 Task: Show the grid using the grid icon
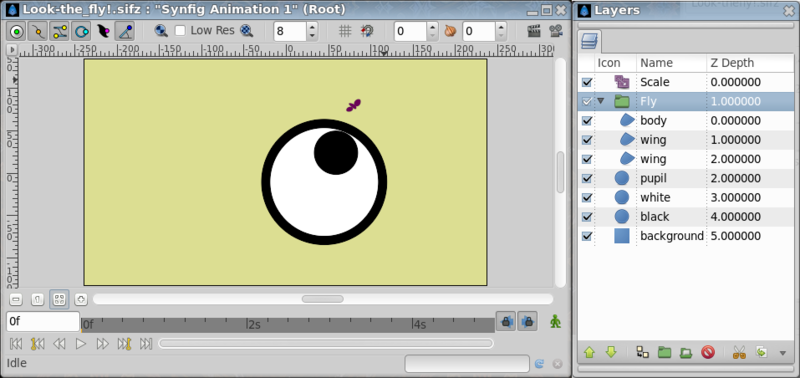point(345,31)
